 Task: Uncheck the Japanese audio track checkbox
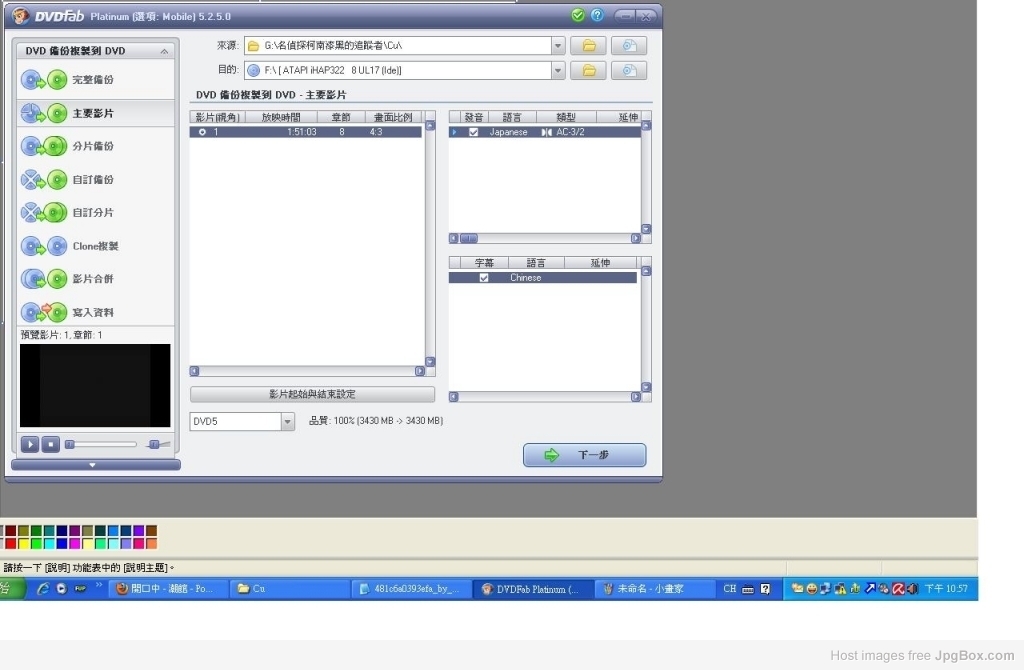point(474,132)
